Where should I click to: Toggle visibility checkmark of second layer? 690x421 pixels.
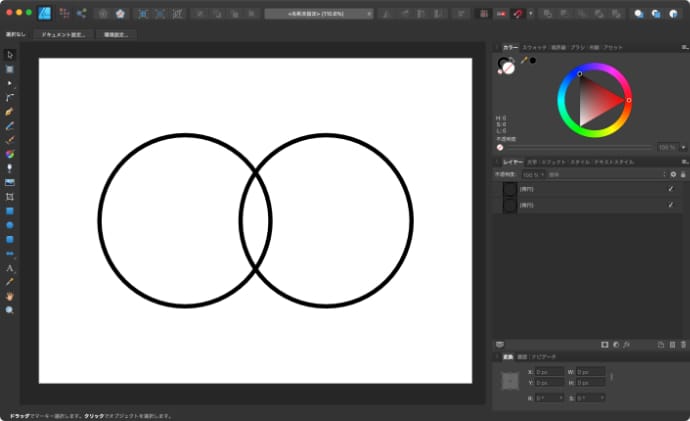coord(671,205)
